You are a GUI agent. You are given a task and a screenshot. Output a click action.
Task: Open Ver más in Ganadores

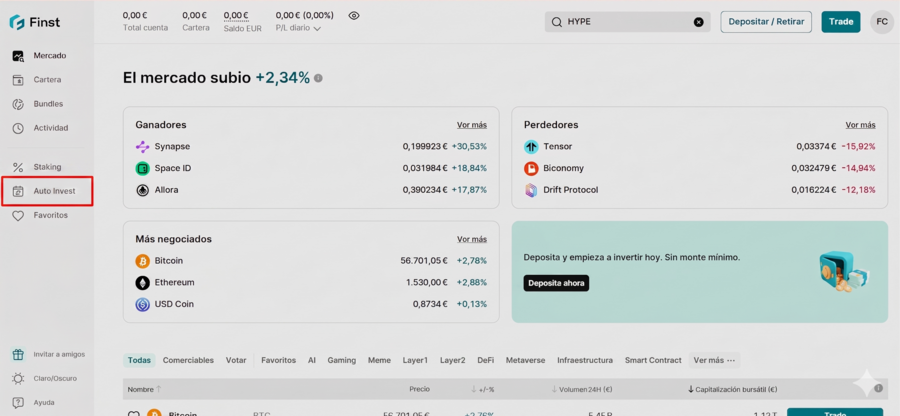(472, 125)
